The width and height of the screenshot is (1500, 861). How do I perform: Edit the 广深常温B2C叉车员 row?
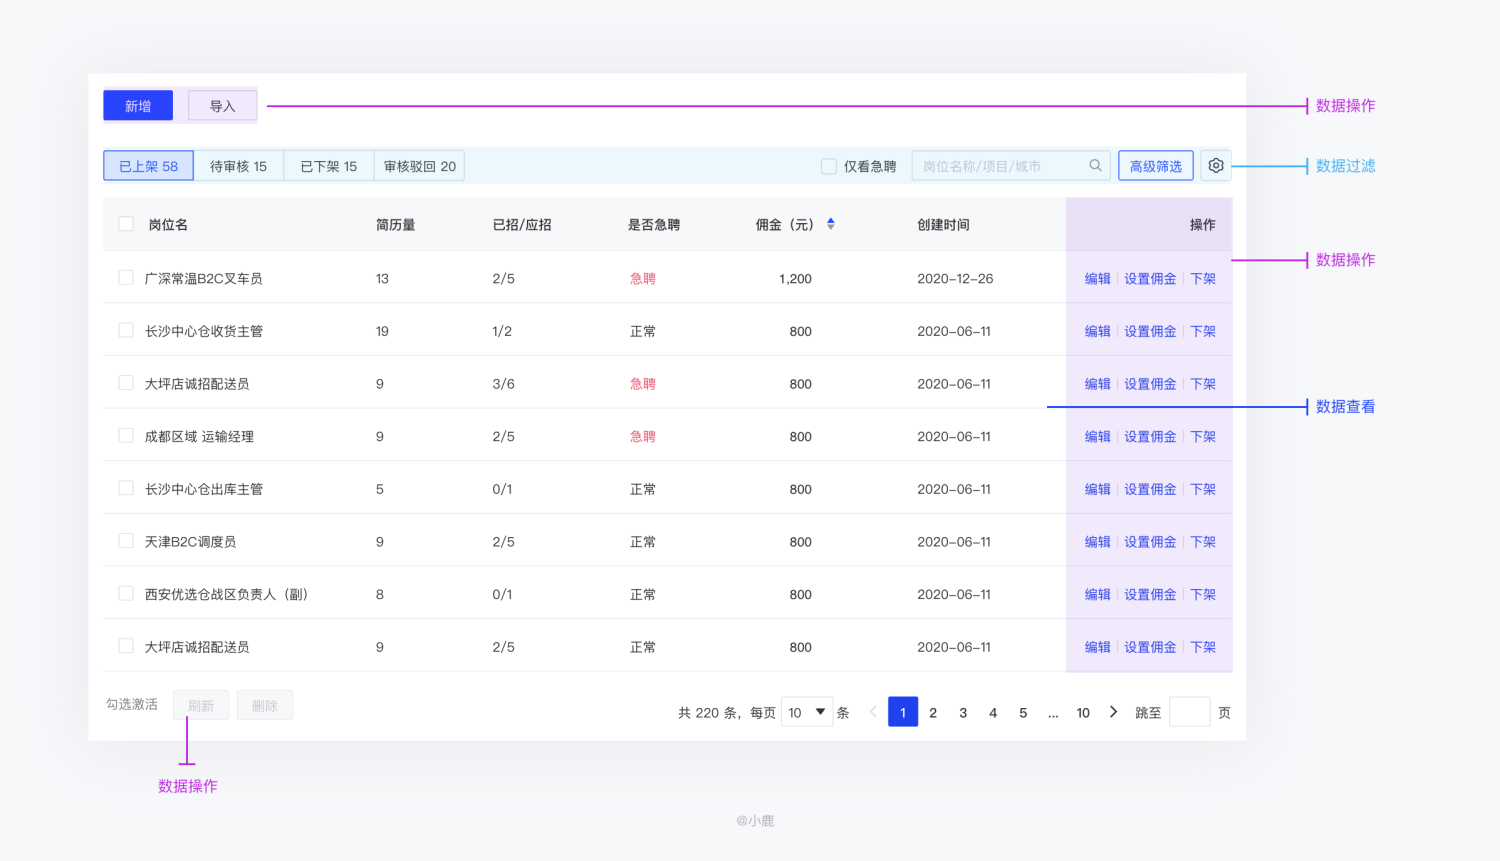coord(1098,279)
